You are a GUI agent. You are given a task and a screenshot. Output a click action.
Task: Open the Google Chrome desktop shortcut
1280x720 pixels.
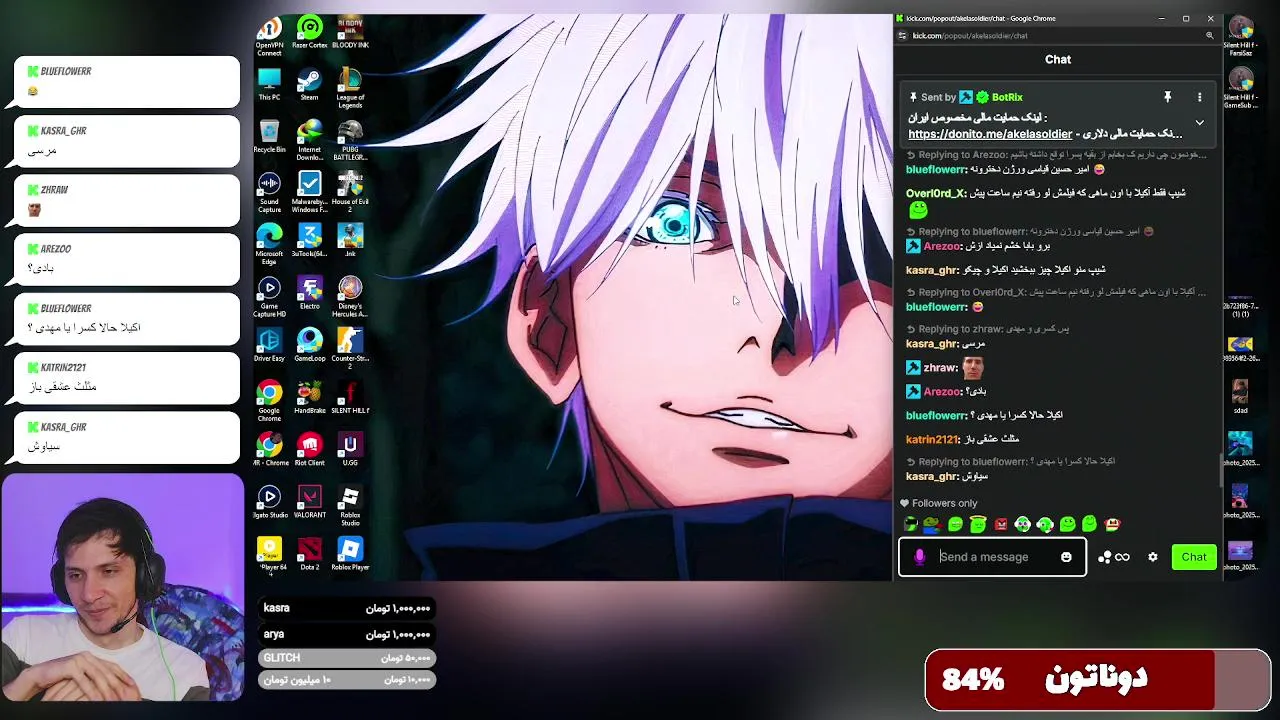[x=269, y=400]
